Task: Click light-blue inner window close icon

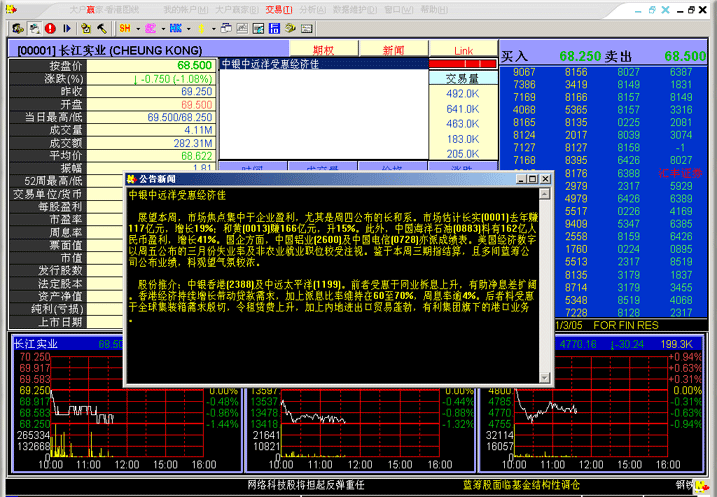Action: tap(666, 10)
